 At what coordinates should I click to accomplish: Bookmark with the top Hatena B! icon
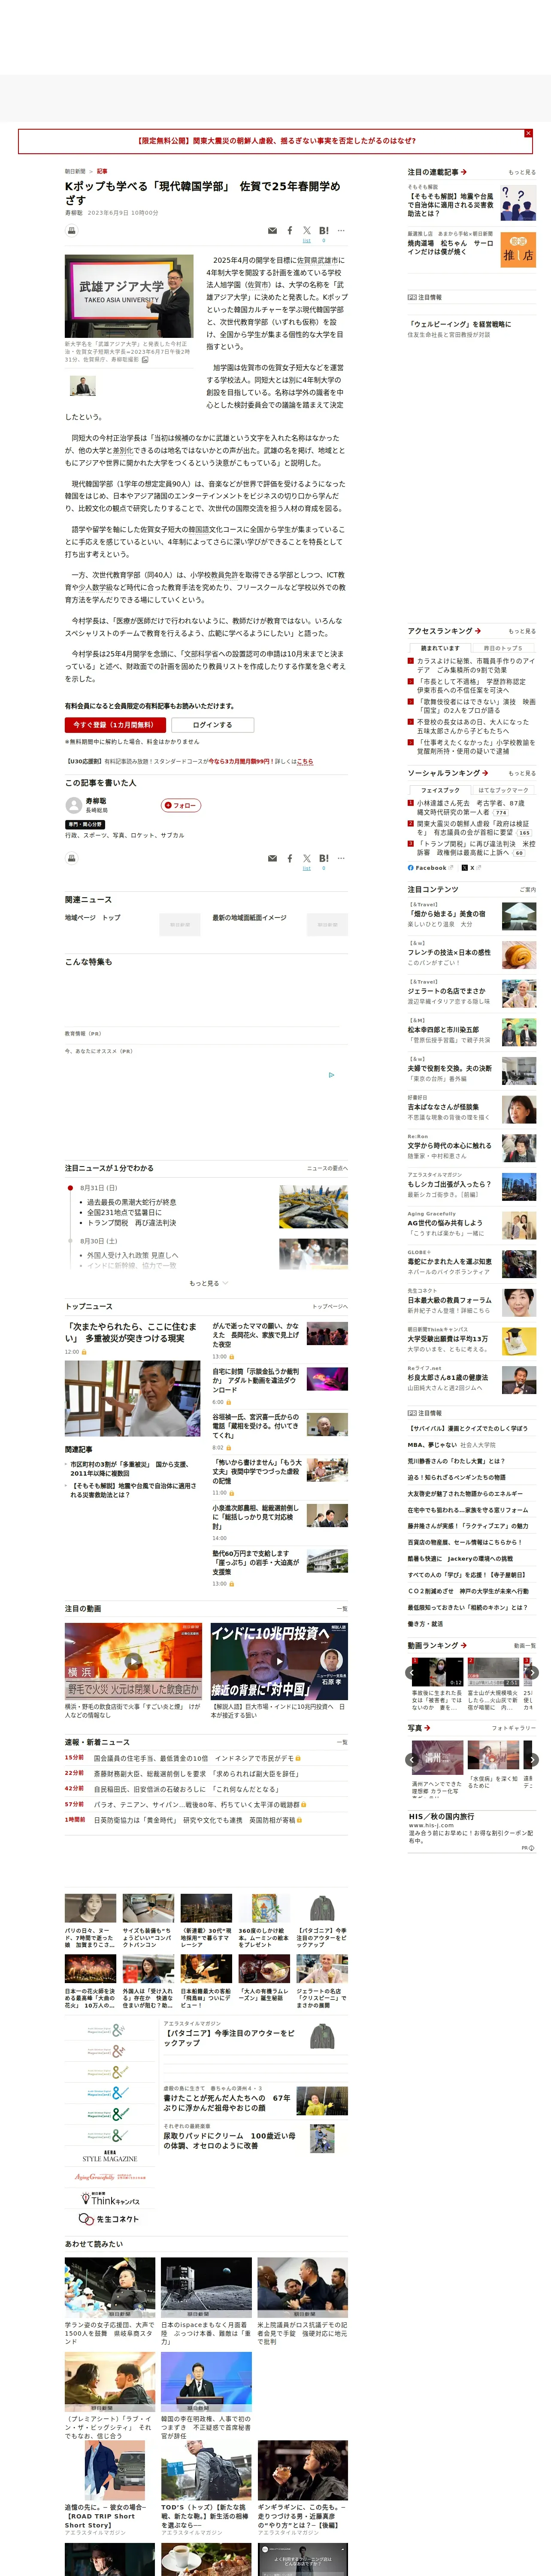[323, 230]
